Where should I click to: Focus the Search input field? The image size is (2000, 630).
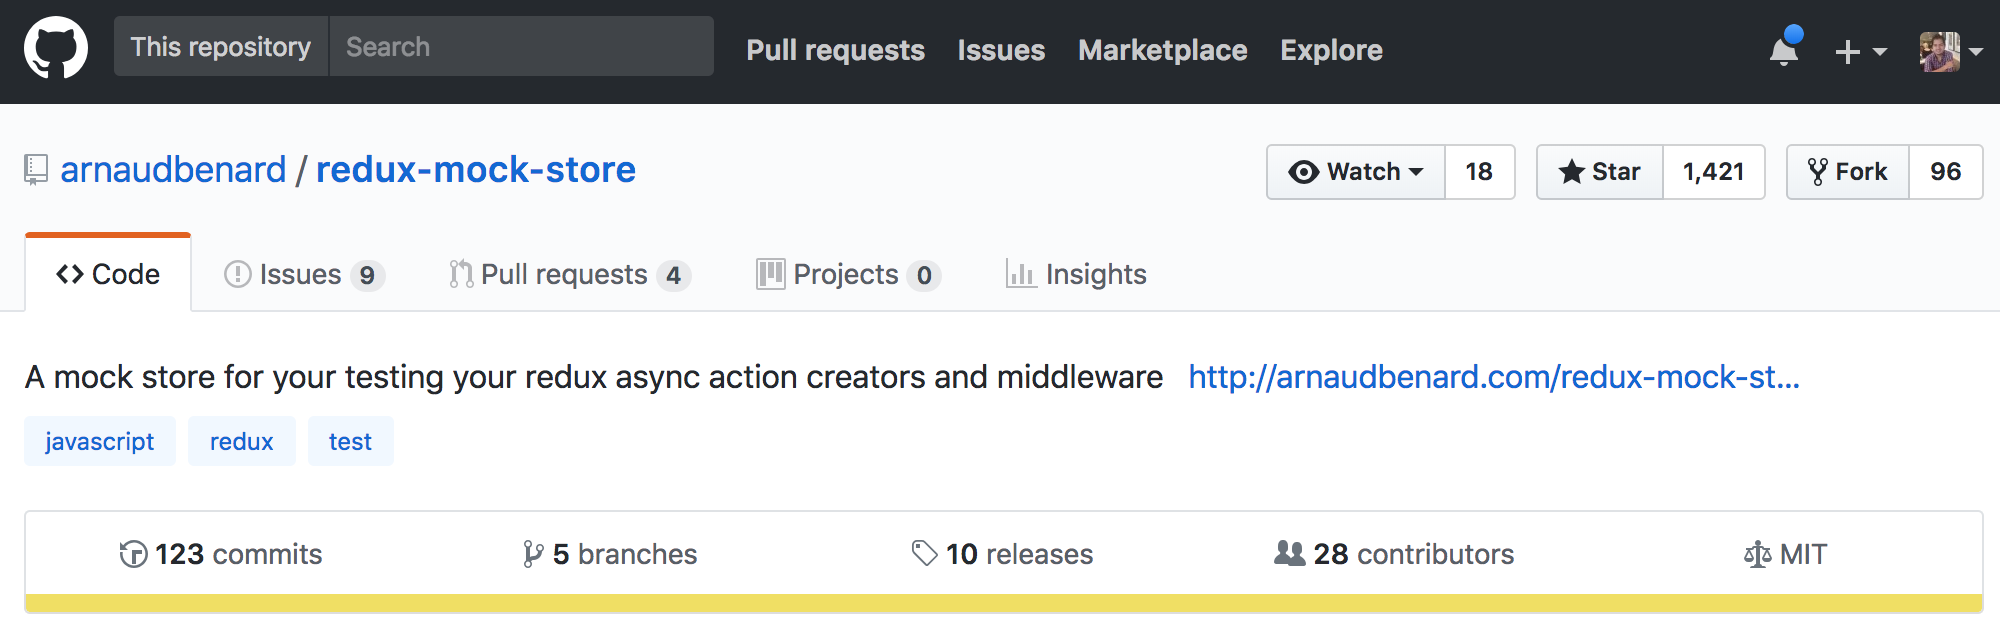[521, 46]
